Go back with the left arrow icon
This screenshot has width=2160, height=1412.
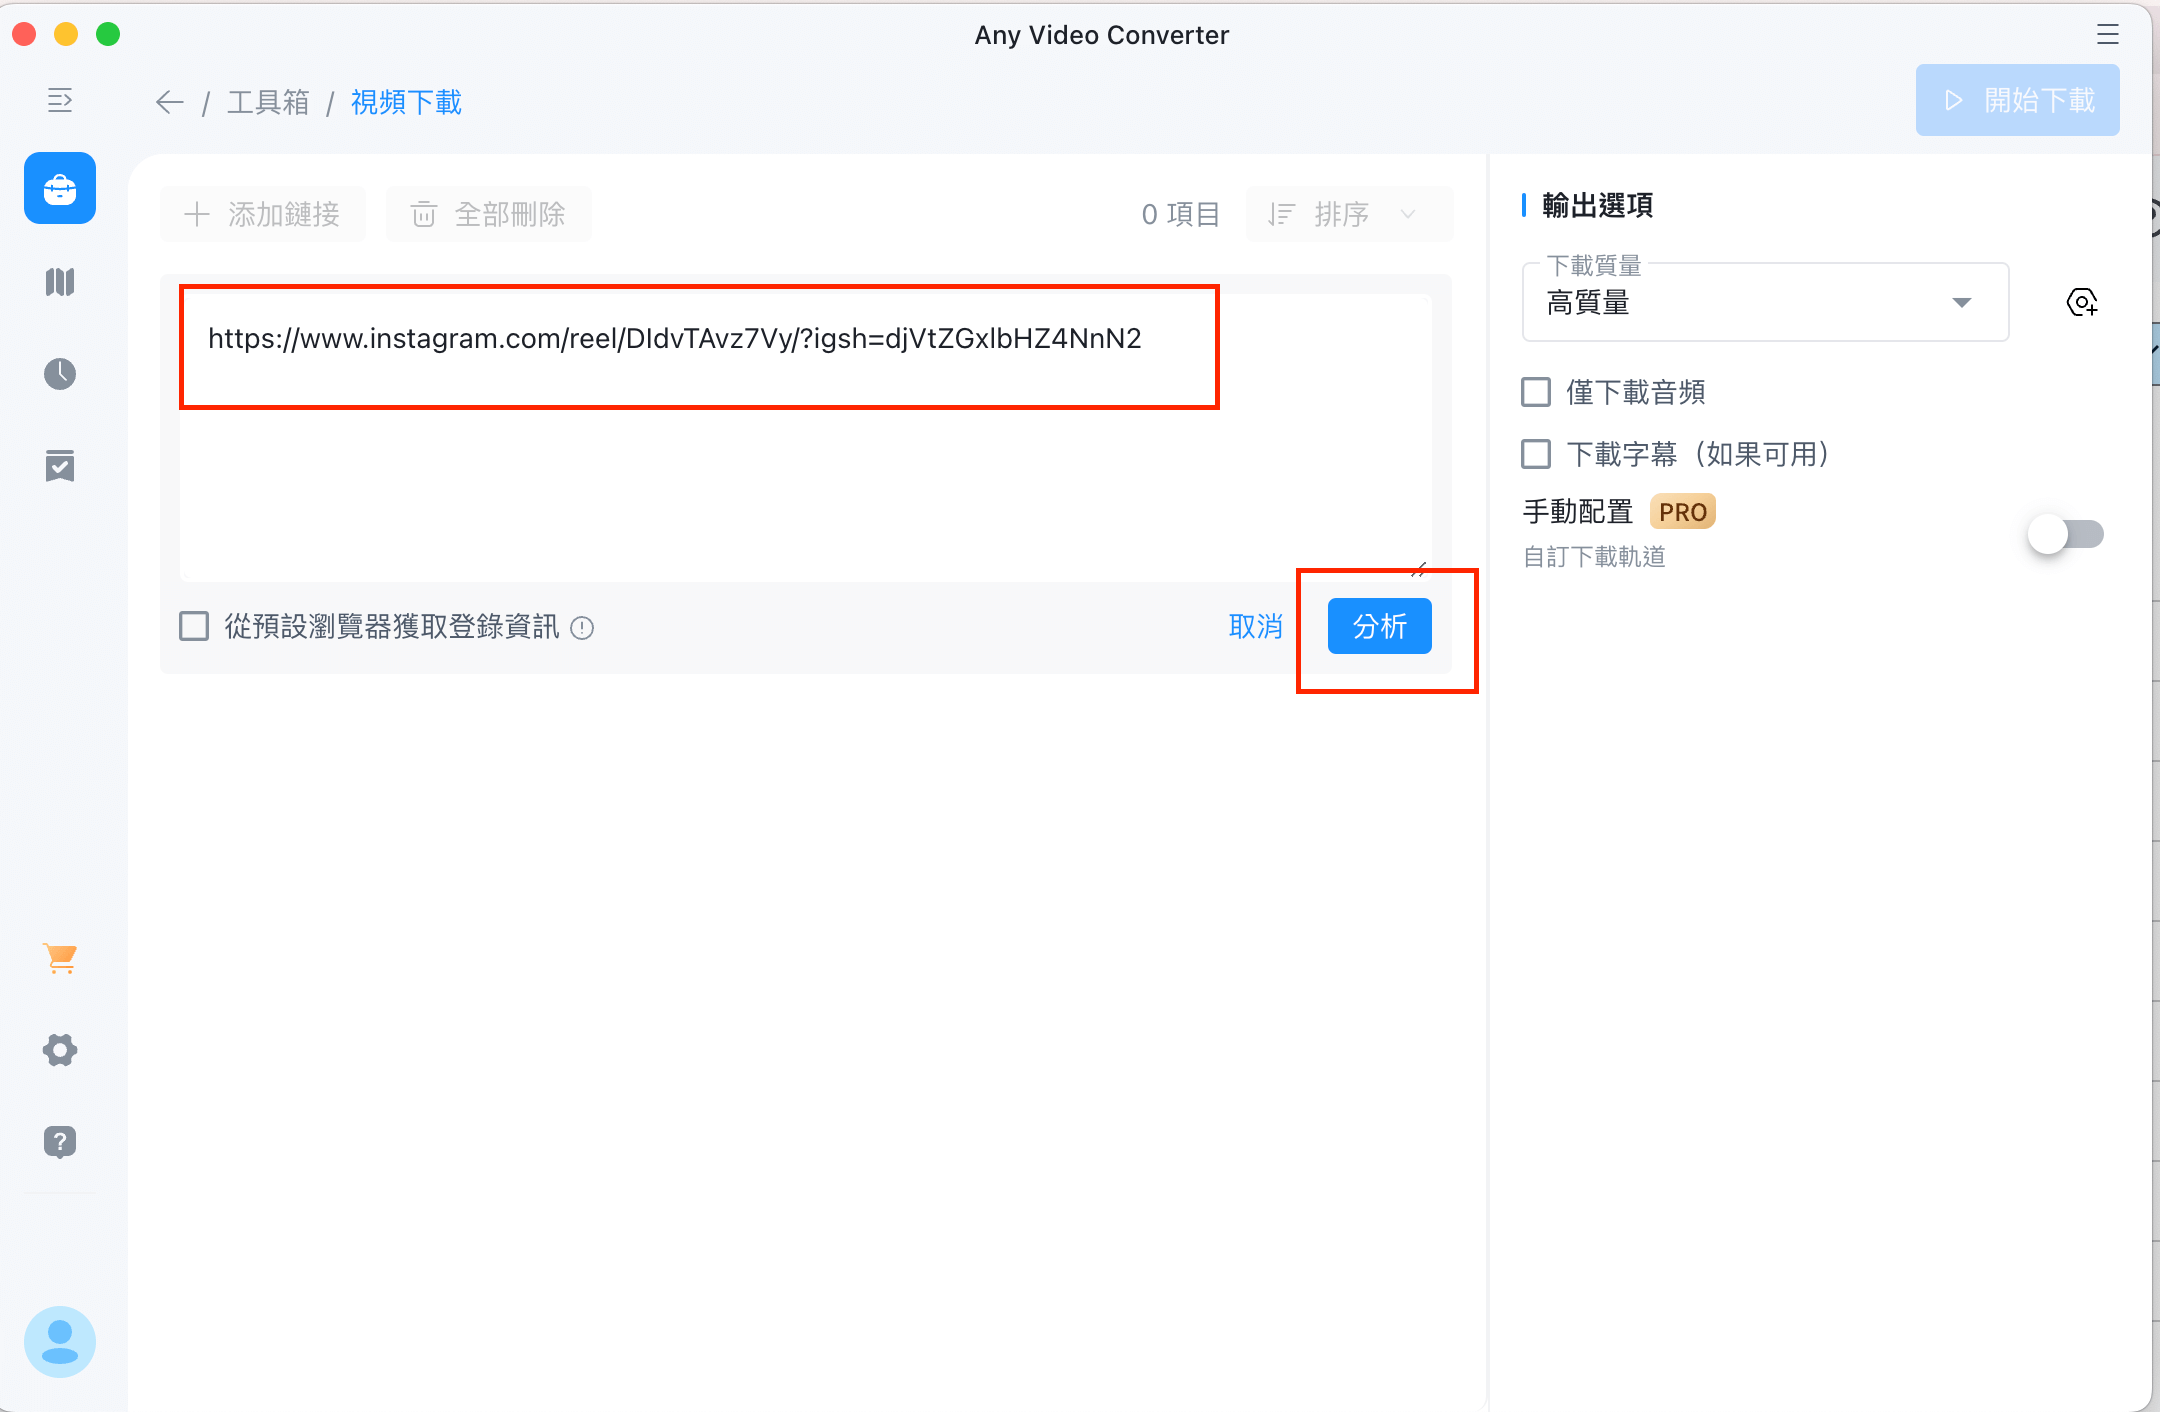[x=170, y=102]
